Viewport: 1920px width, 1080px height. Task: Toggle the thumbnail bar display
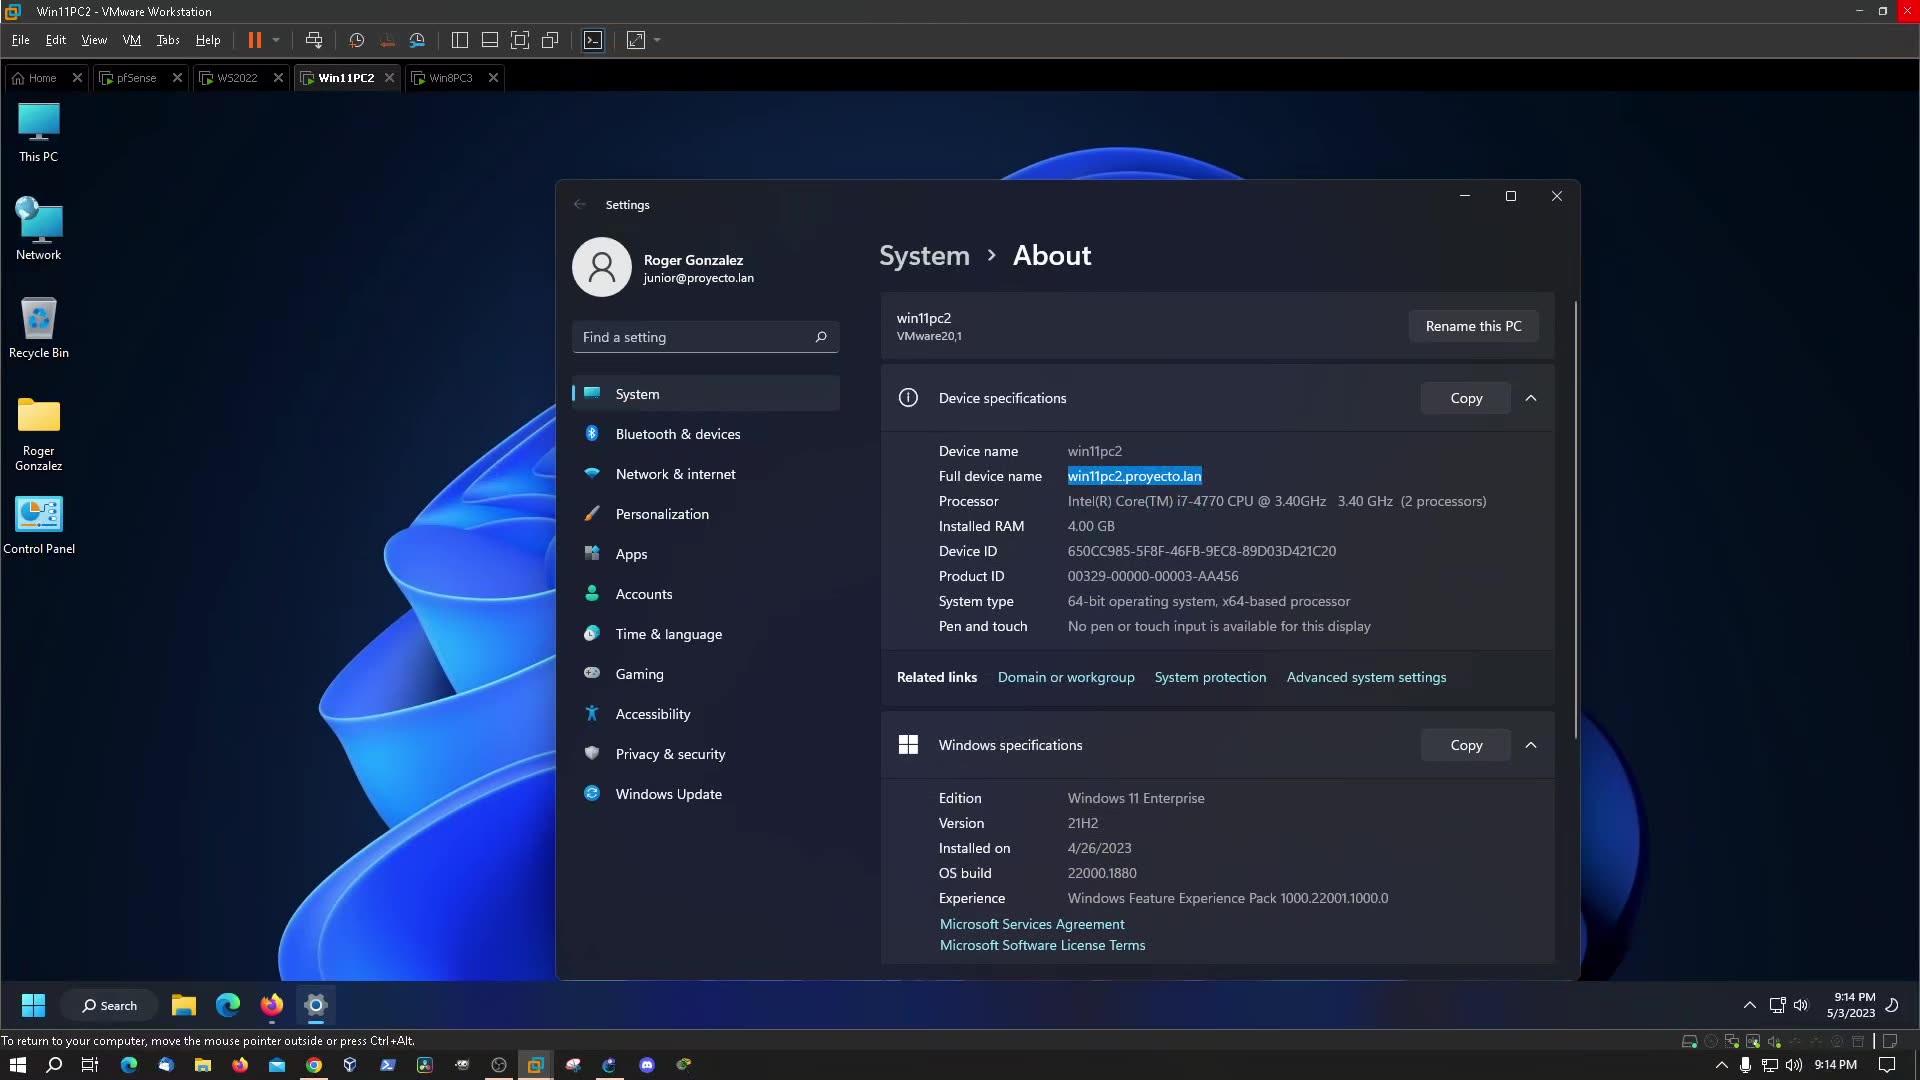pyautogui.click(x=490, y=40)
